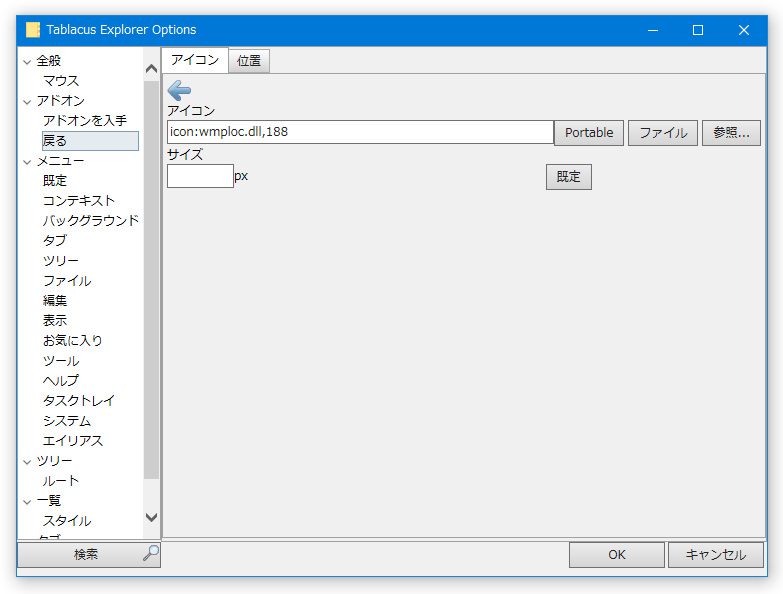This screenshot has height=594, width=783.
Task: Select ツール in the tree
Action: click(x=61, y=360)
